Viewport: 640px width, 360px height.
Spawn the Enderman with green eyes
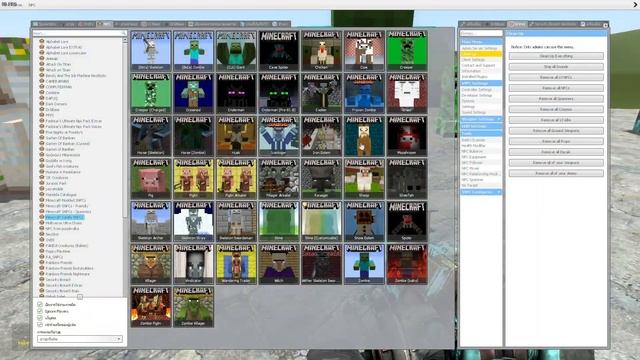coord(279,93)
